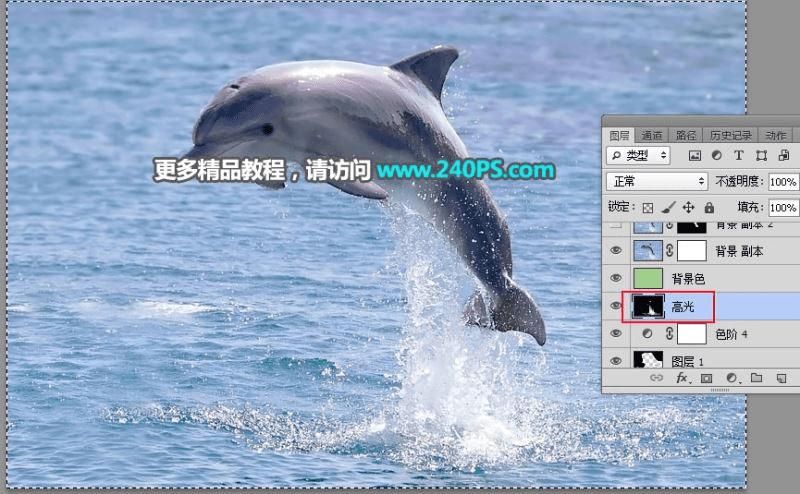Switch to the 历史记录 tab

(x=731, y=135)
